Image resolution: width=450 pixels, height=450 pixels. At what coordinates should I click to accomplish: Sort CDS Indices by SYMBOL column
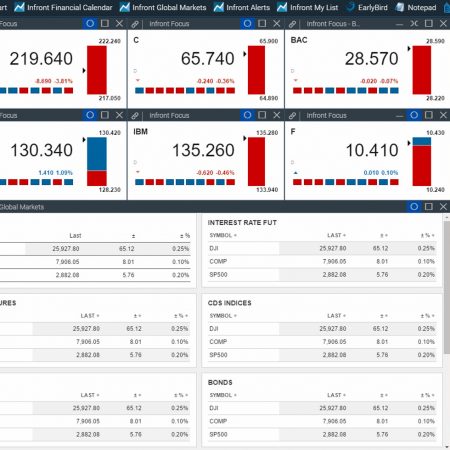pos(223,316)
